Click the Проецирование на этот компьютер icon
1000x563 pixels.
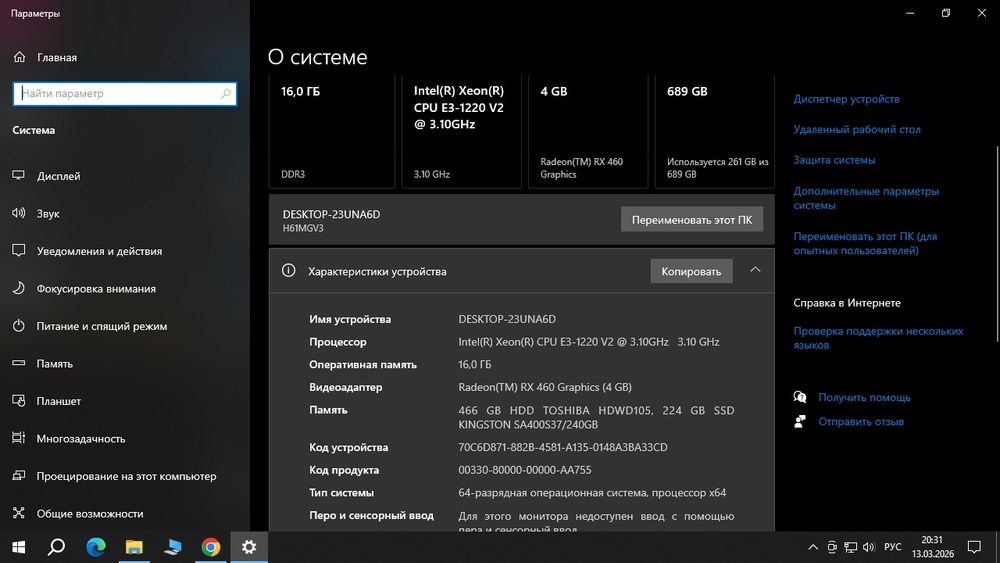(x=18, y=476)
